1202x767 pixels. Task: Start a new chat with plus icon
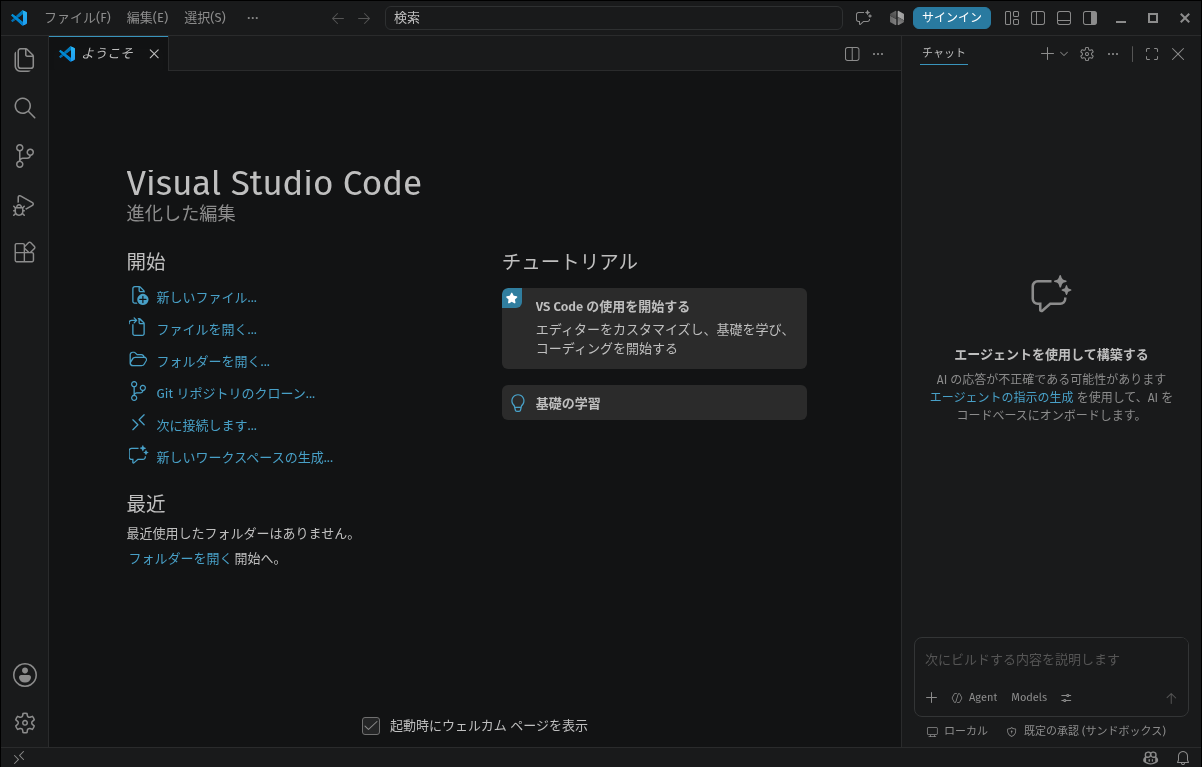pos(1047,54)
